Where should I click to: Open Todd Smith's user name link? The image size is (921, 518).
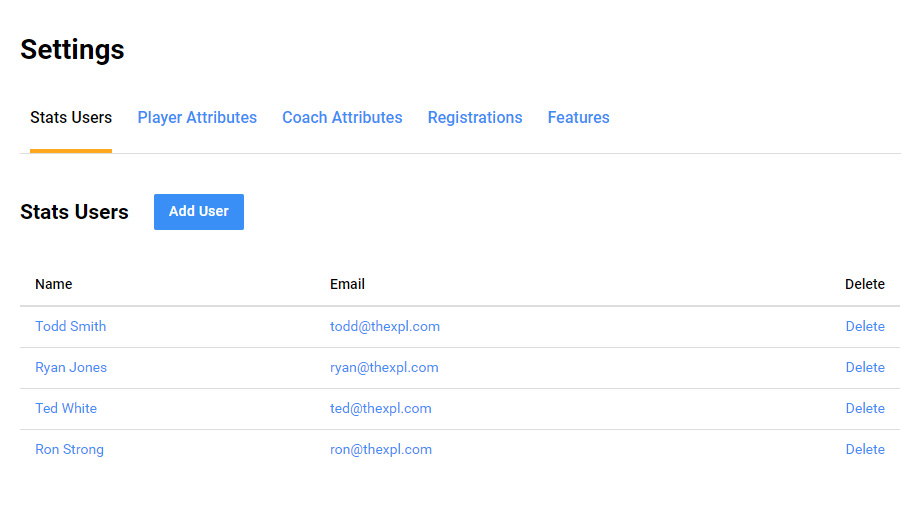[70, 326]
